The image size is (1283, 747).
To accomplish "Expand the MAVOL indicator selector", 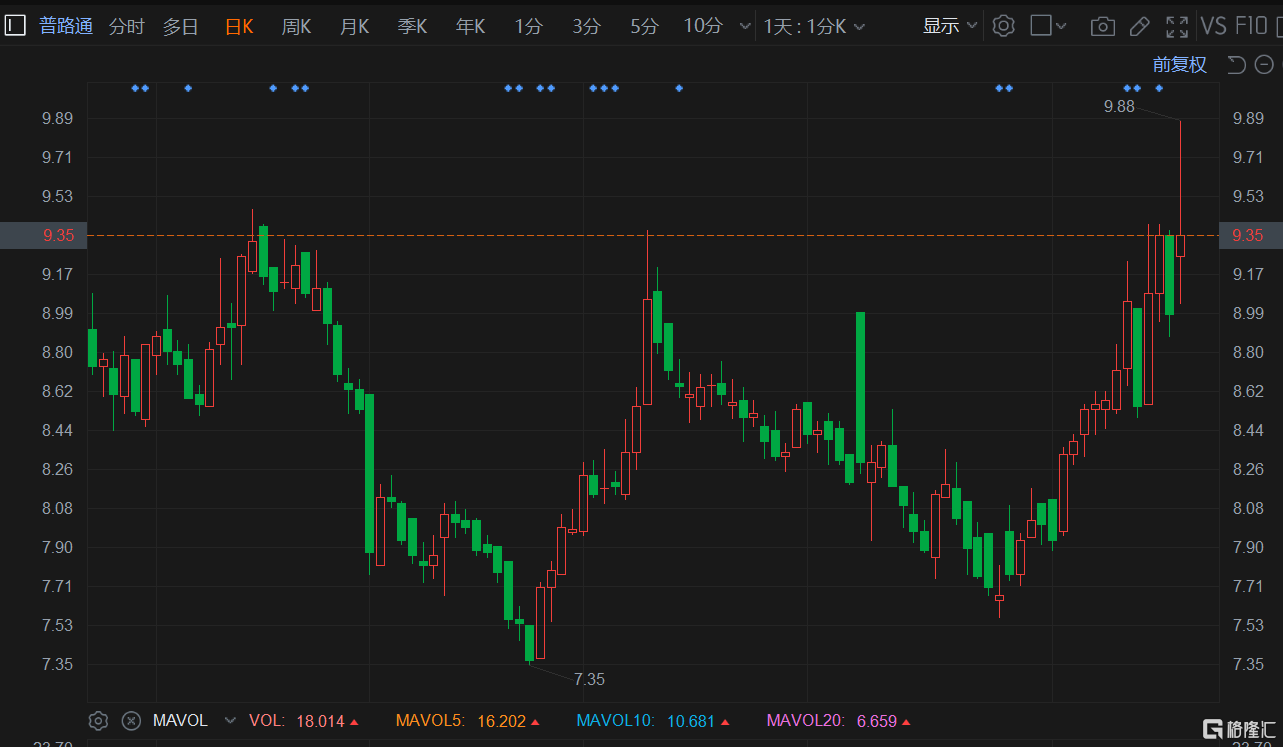I will (x=230, y=720).
